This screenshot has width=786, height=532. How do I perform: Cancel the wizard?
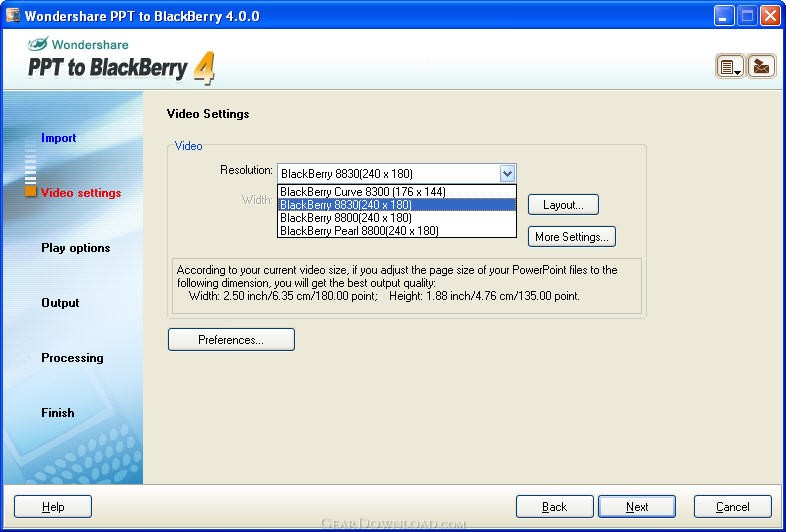point(733,507)
